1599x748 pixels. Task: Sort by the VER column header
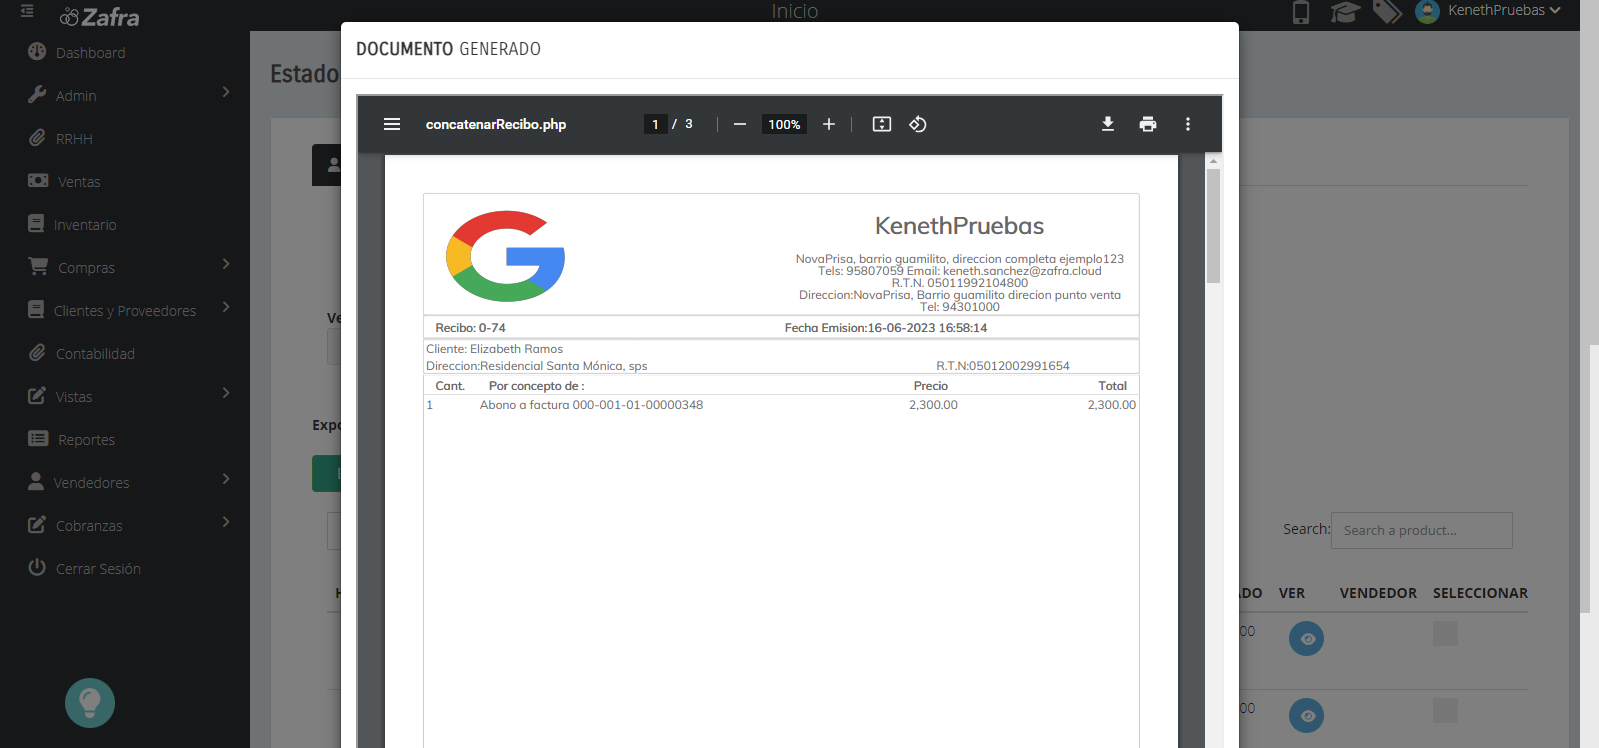pyautogui.click(x=1292, y=593)
